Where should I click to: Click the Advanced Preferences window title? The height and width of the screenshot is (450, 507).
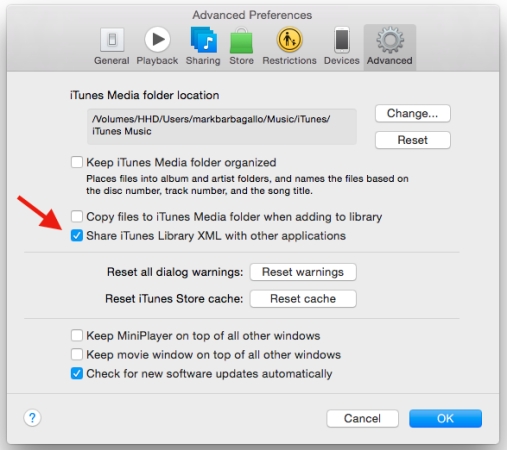[x=252, y=15]
